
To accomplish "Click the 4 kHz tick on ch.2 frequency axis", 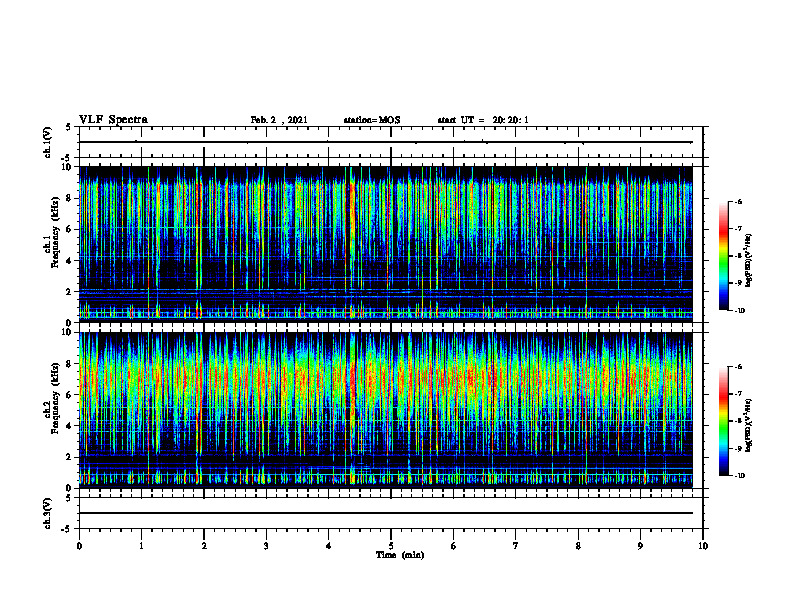I will (x=70, y=426).
